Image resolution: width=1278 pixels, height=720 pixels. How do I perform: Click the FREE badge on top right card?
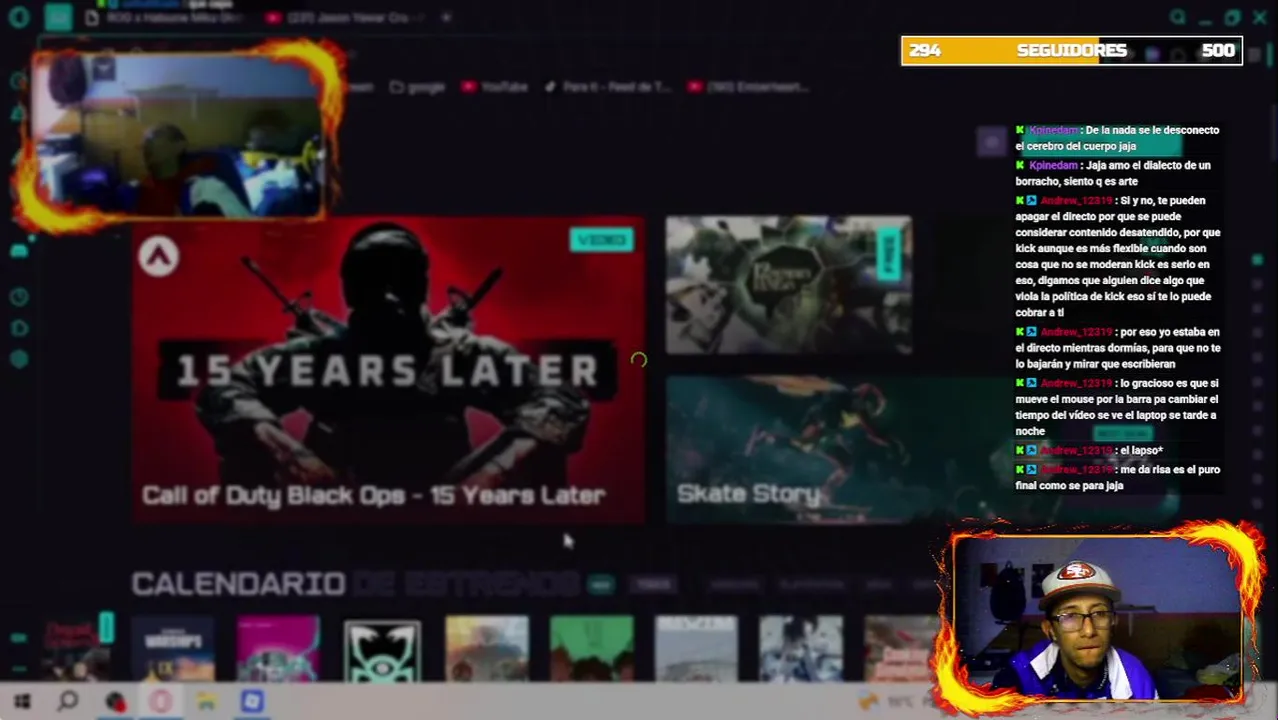887,255
